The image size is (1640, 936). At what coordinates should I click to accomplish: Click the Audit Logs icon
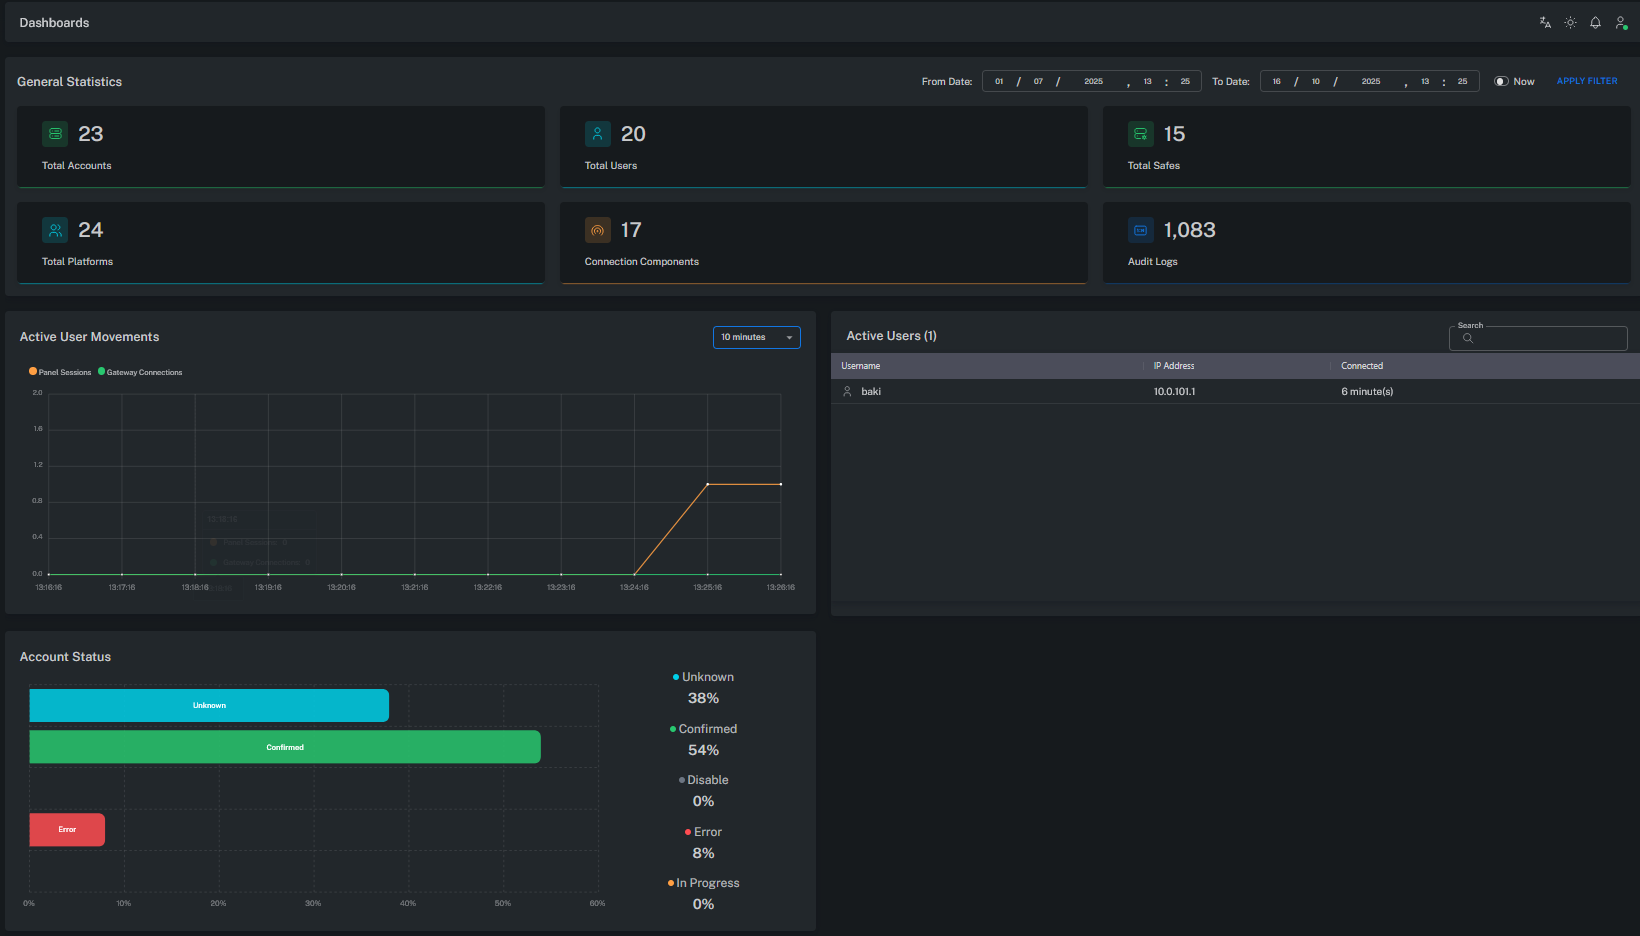coord(1141,230)
